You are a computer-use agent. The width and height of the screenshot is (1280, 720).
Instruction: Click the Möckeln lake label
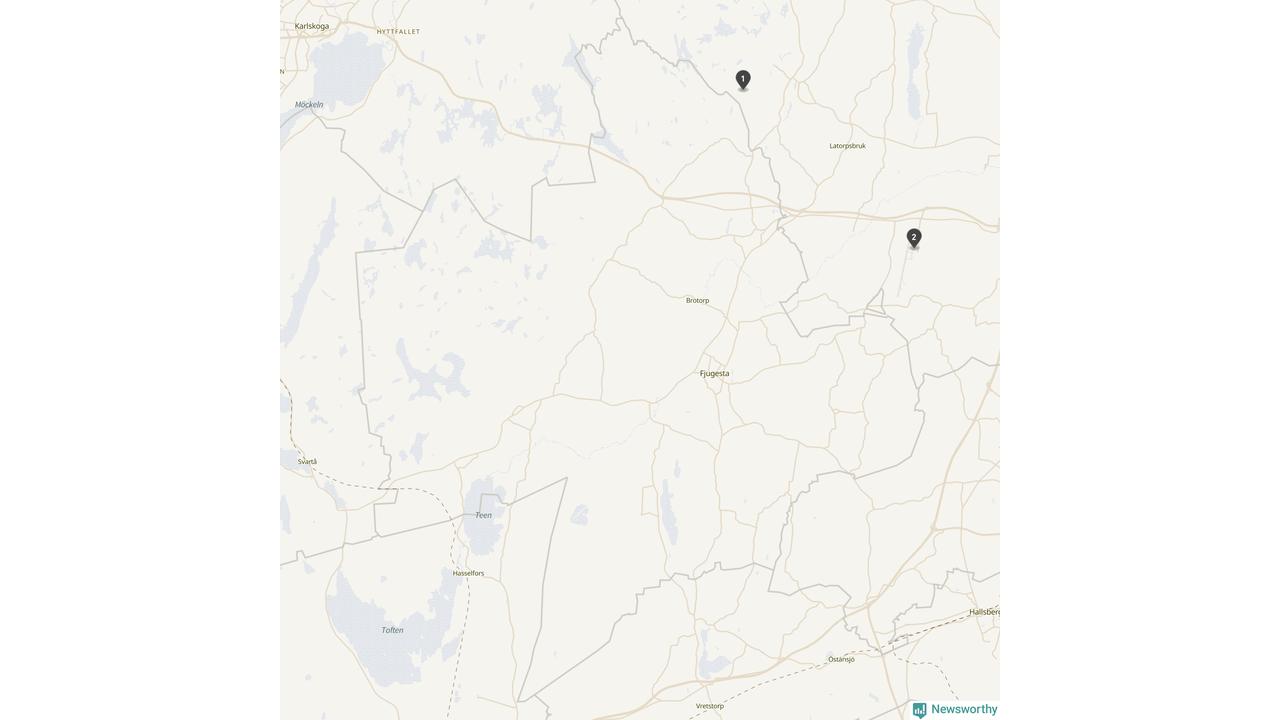[309, 104]
